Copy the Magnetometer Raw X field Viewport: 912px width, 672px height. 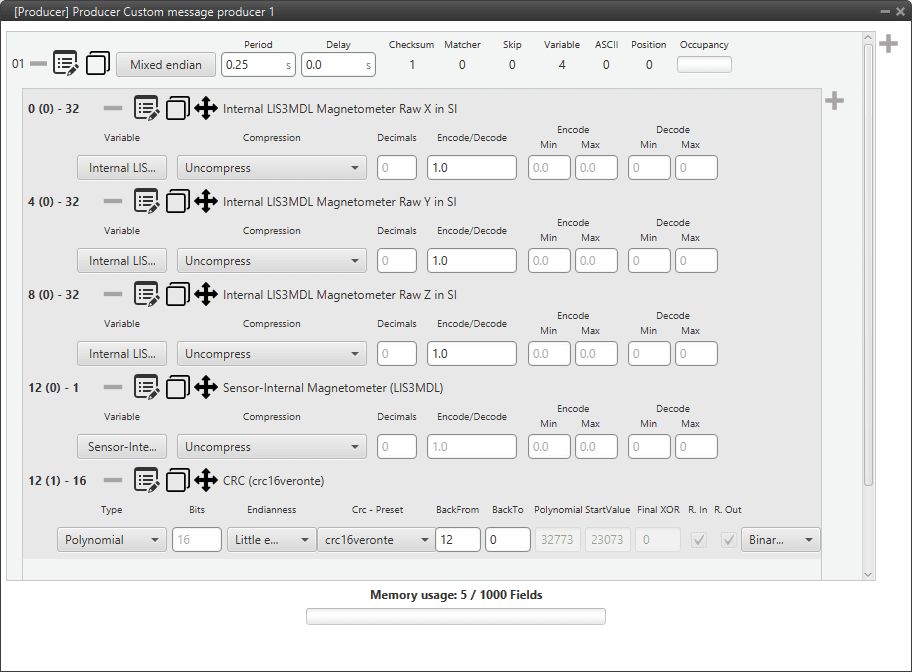[x=177, y=108]
